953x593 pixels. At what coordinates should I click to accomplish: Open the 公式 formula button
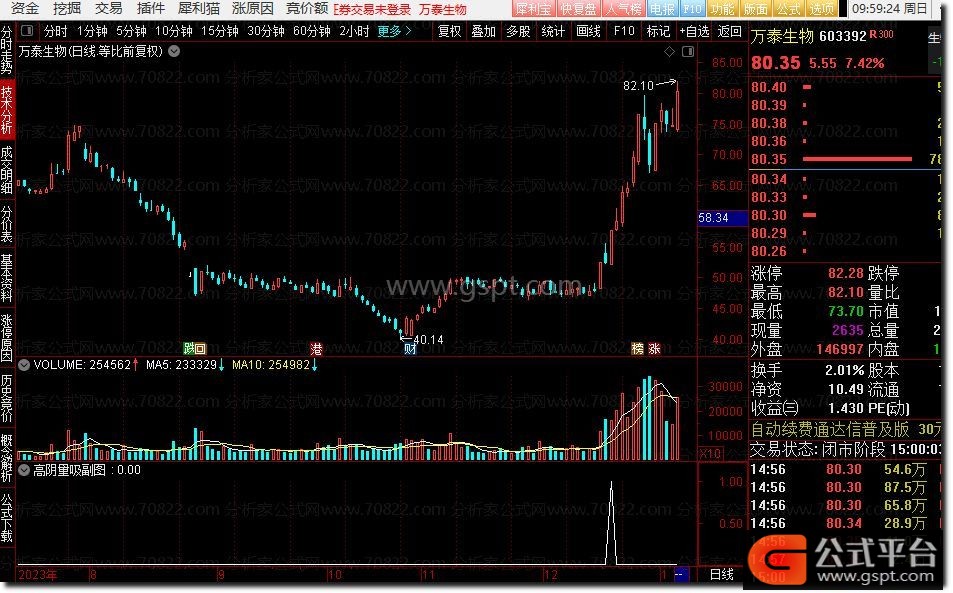[x=788, y=9]
